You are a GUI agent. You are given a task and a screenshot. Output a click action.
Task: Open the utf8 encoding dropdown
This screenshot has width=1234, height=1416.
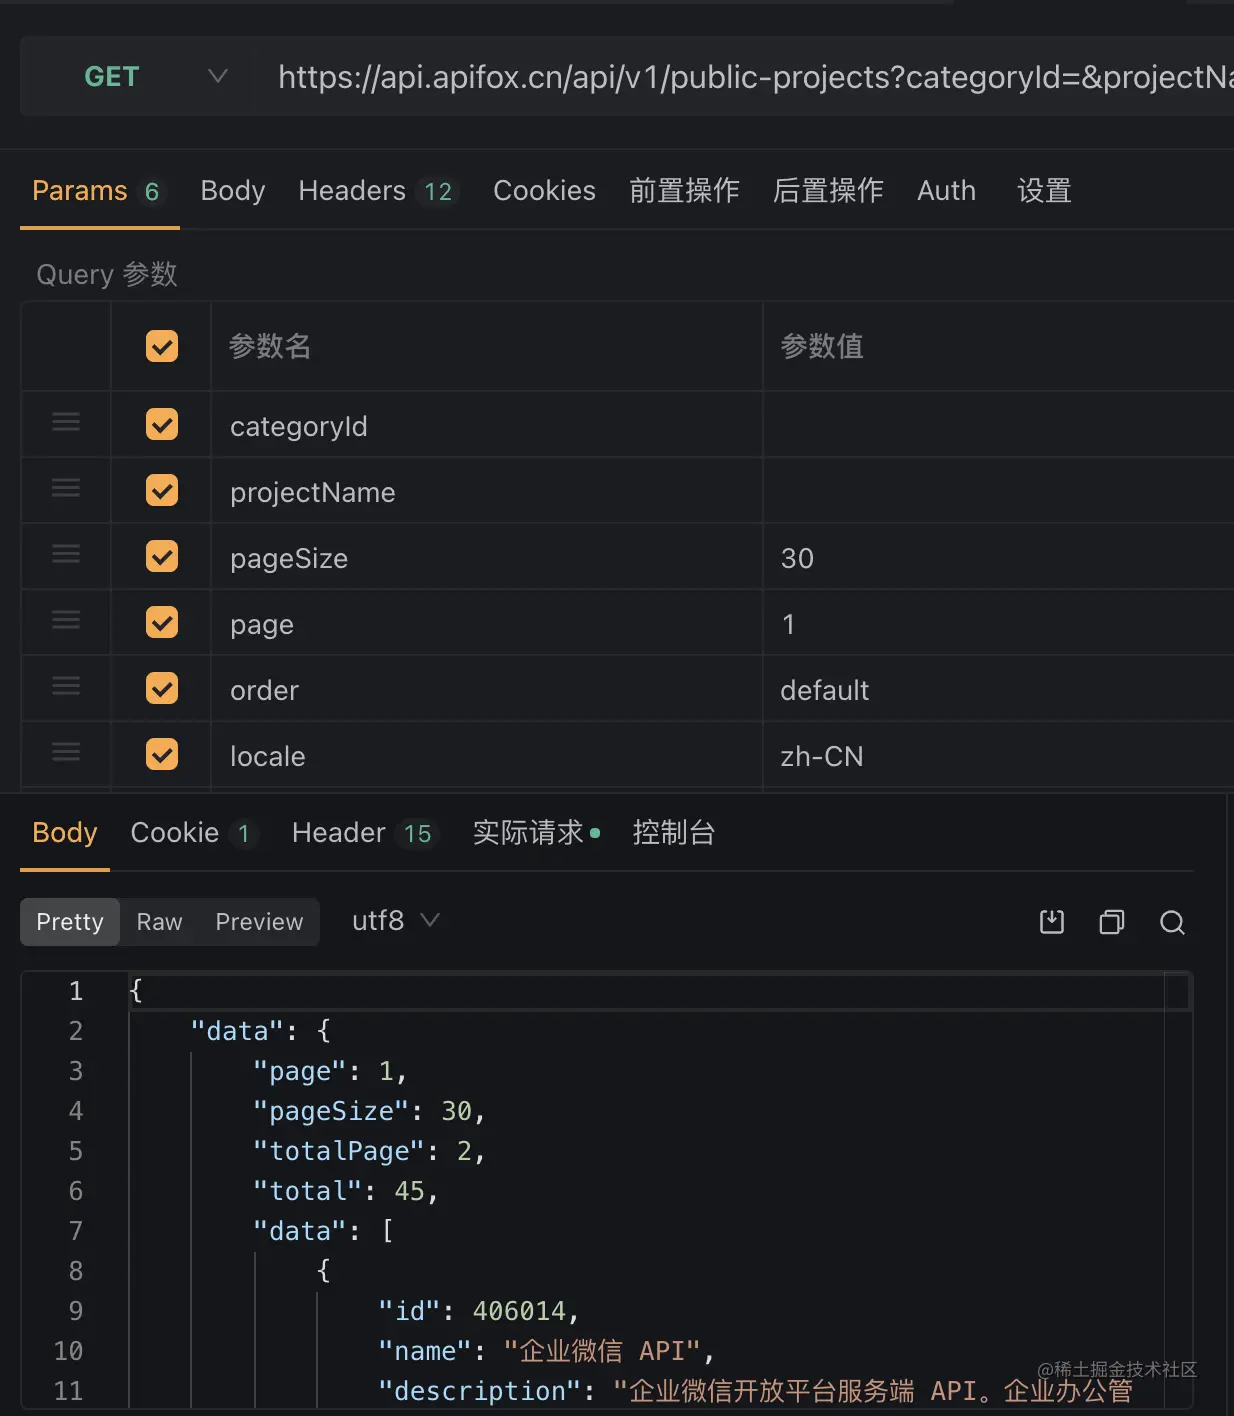395,920
